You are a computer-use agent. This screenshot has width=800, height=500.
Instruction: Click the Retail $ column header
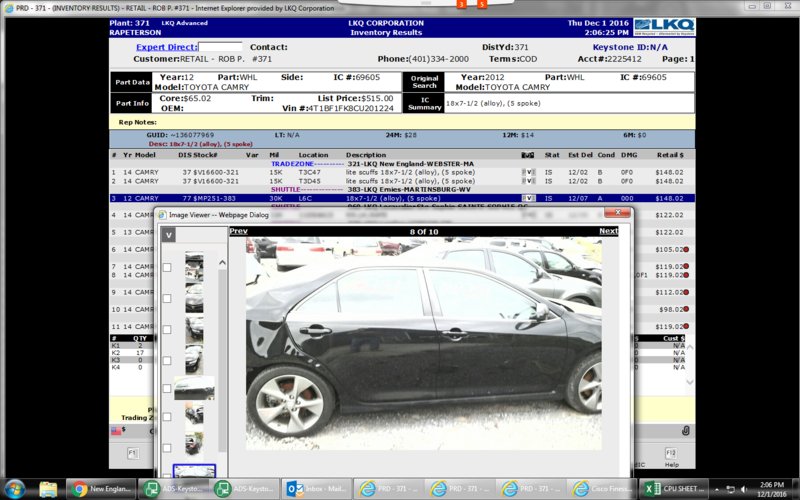pyautogui.click(x=670, y=155)
